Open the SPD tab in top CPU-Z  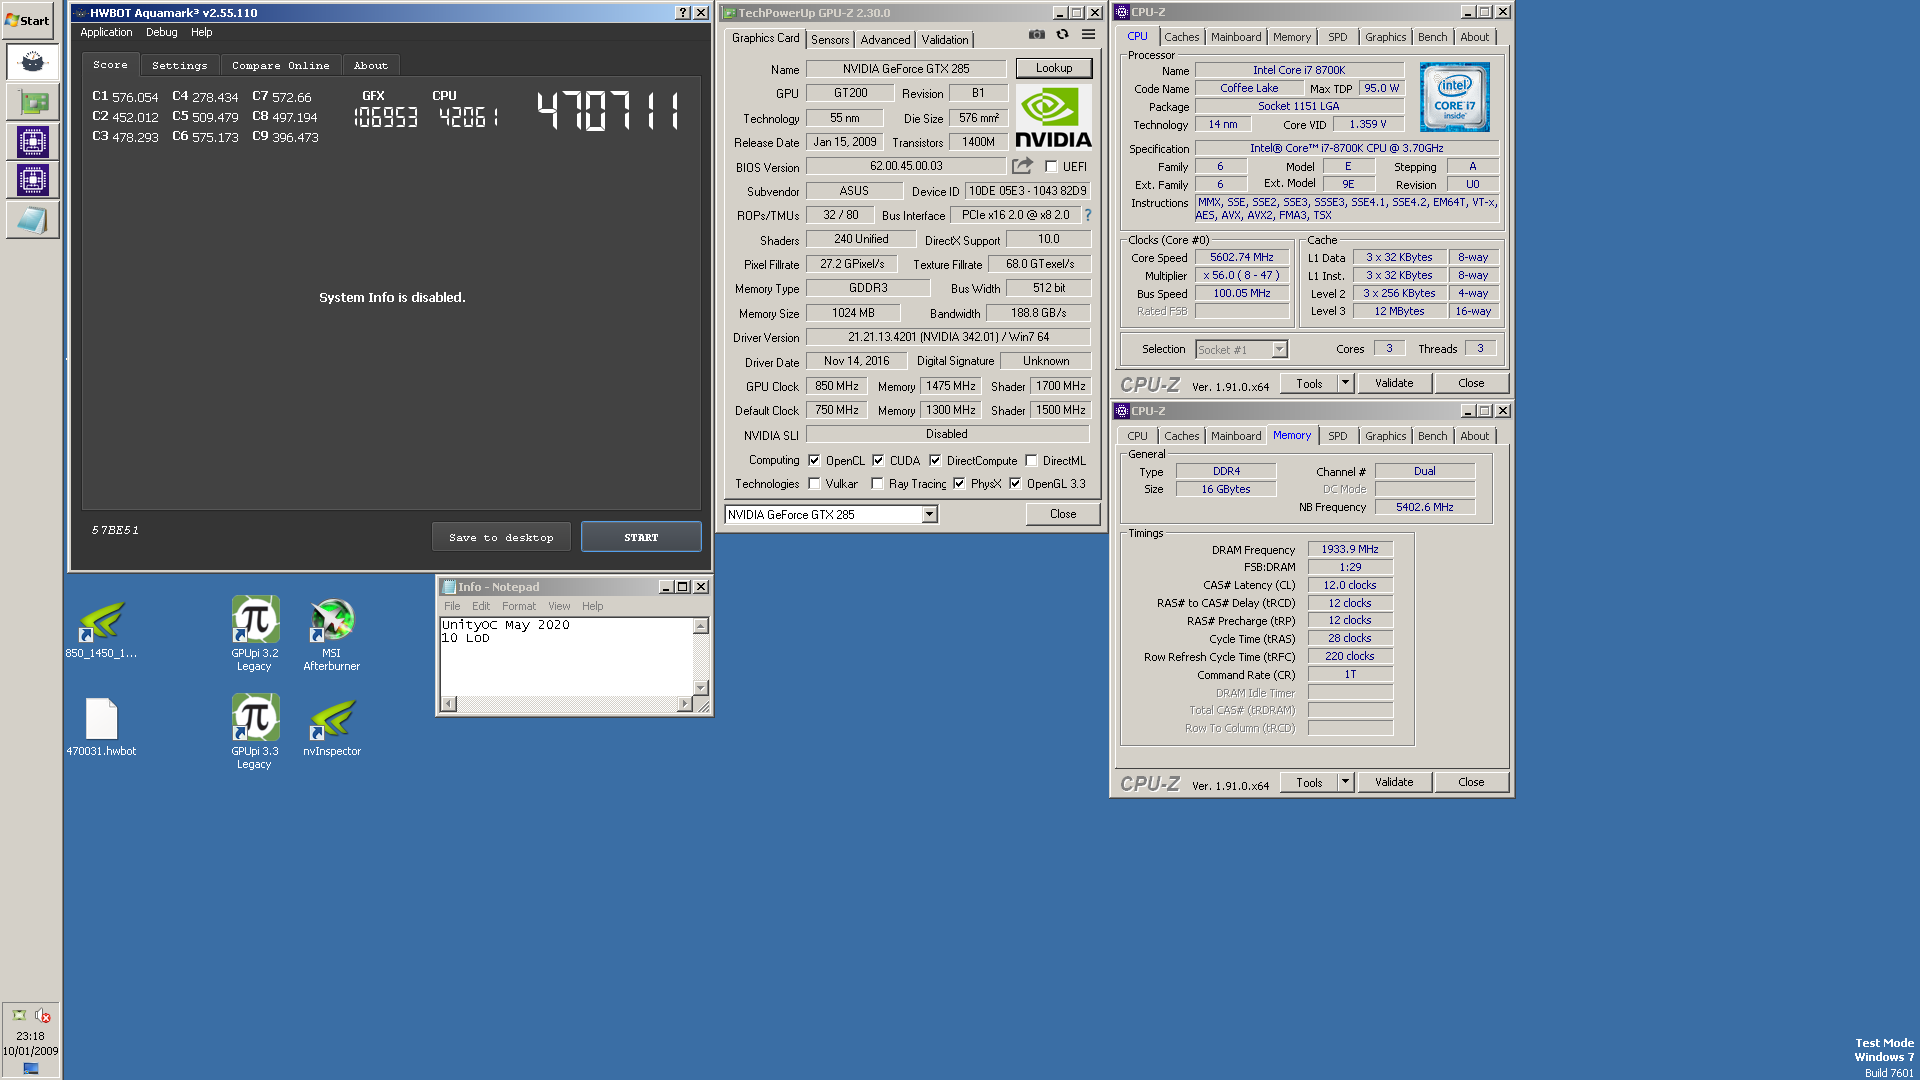point(1337,37)
